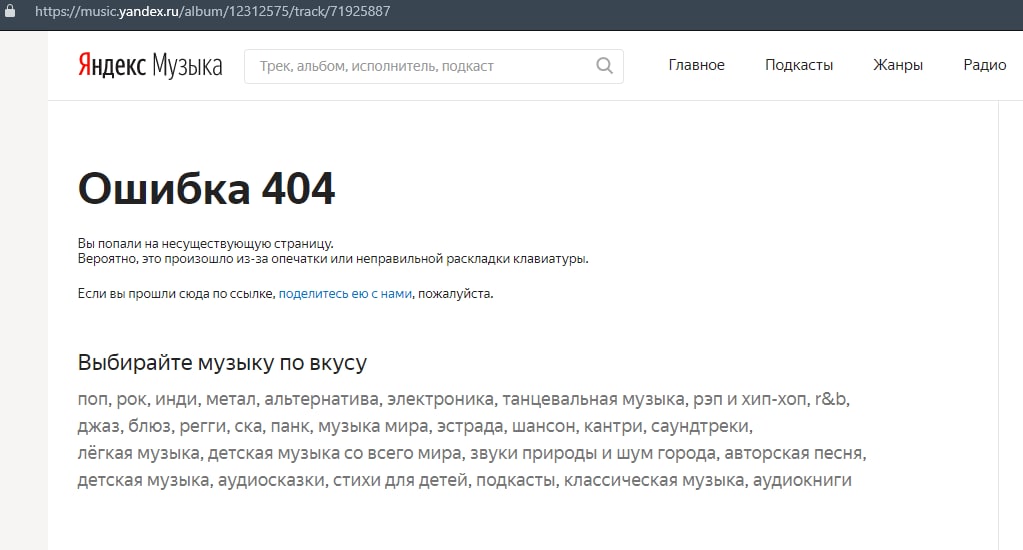The width and height of the screenshot is (1023, 550).
Task: Open the кантри genre link
Action: 613,427
